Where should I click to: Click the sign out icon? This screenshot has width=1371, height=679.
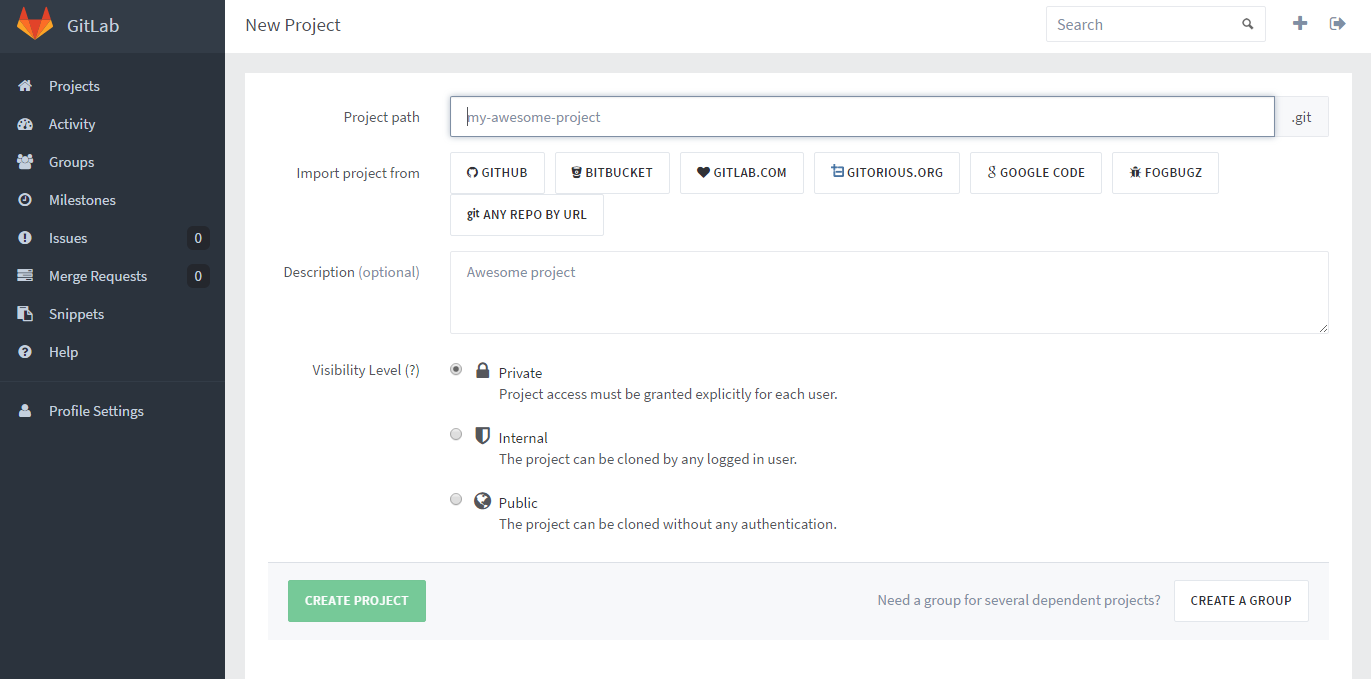[x=1338, y=23]
